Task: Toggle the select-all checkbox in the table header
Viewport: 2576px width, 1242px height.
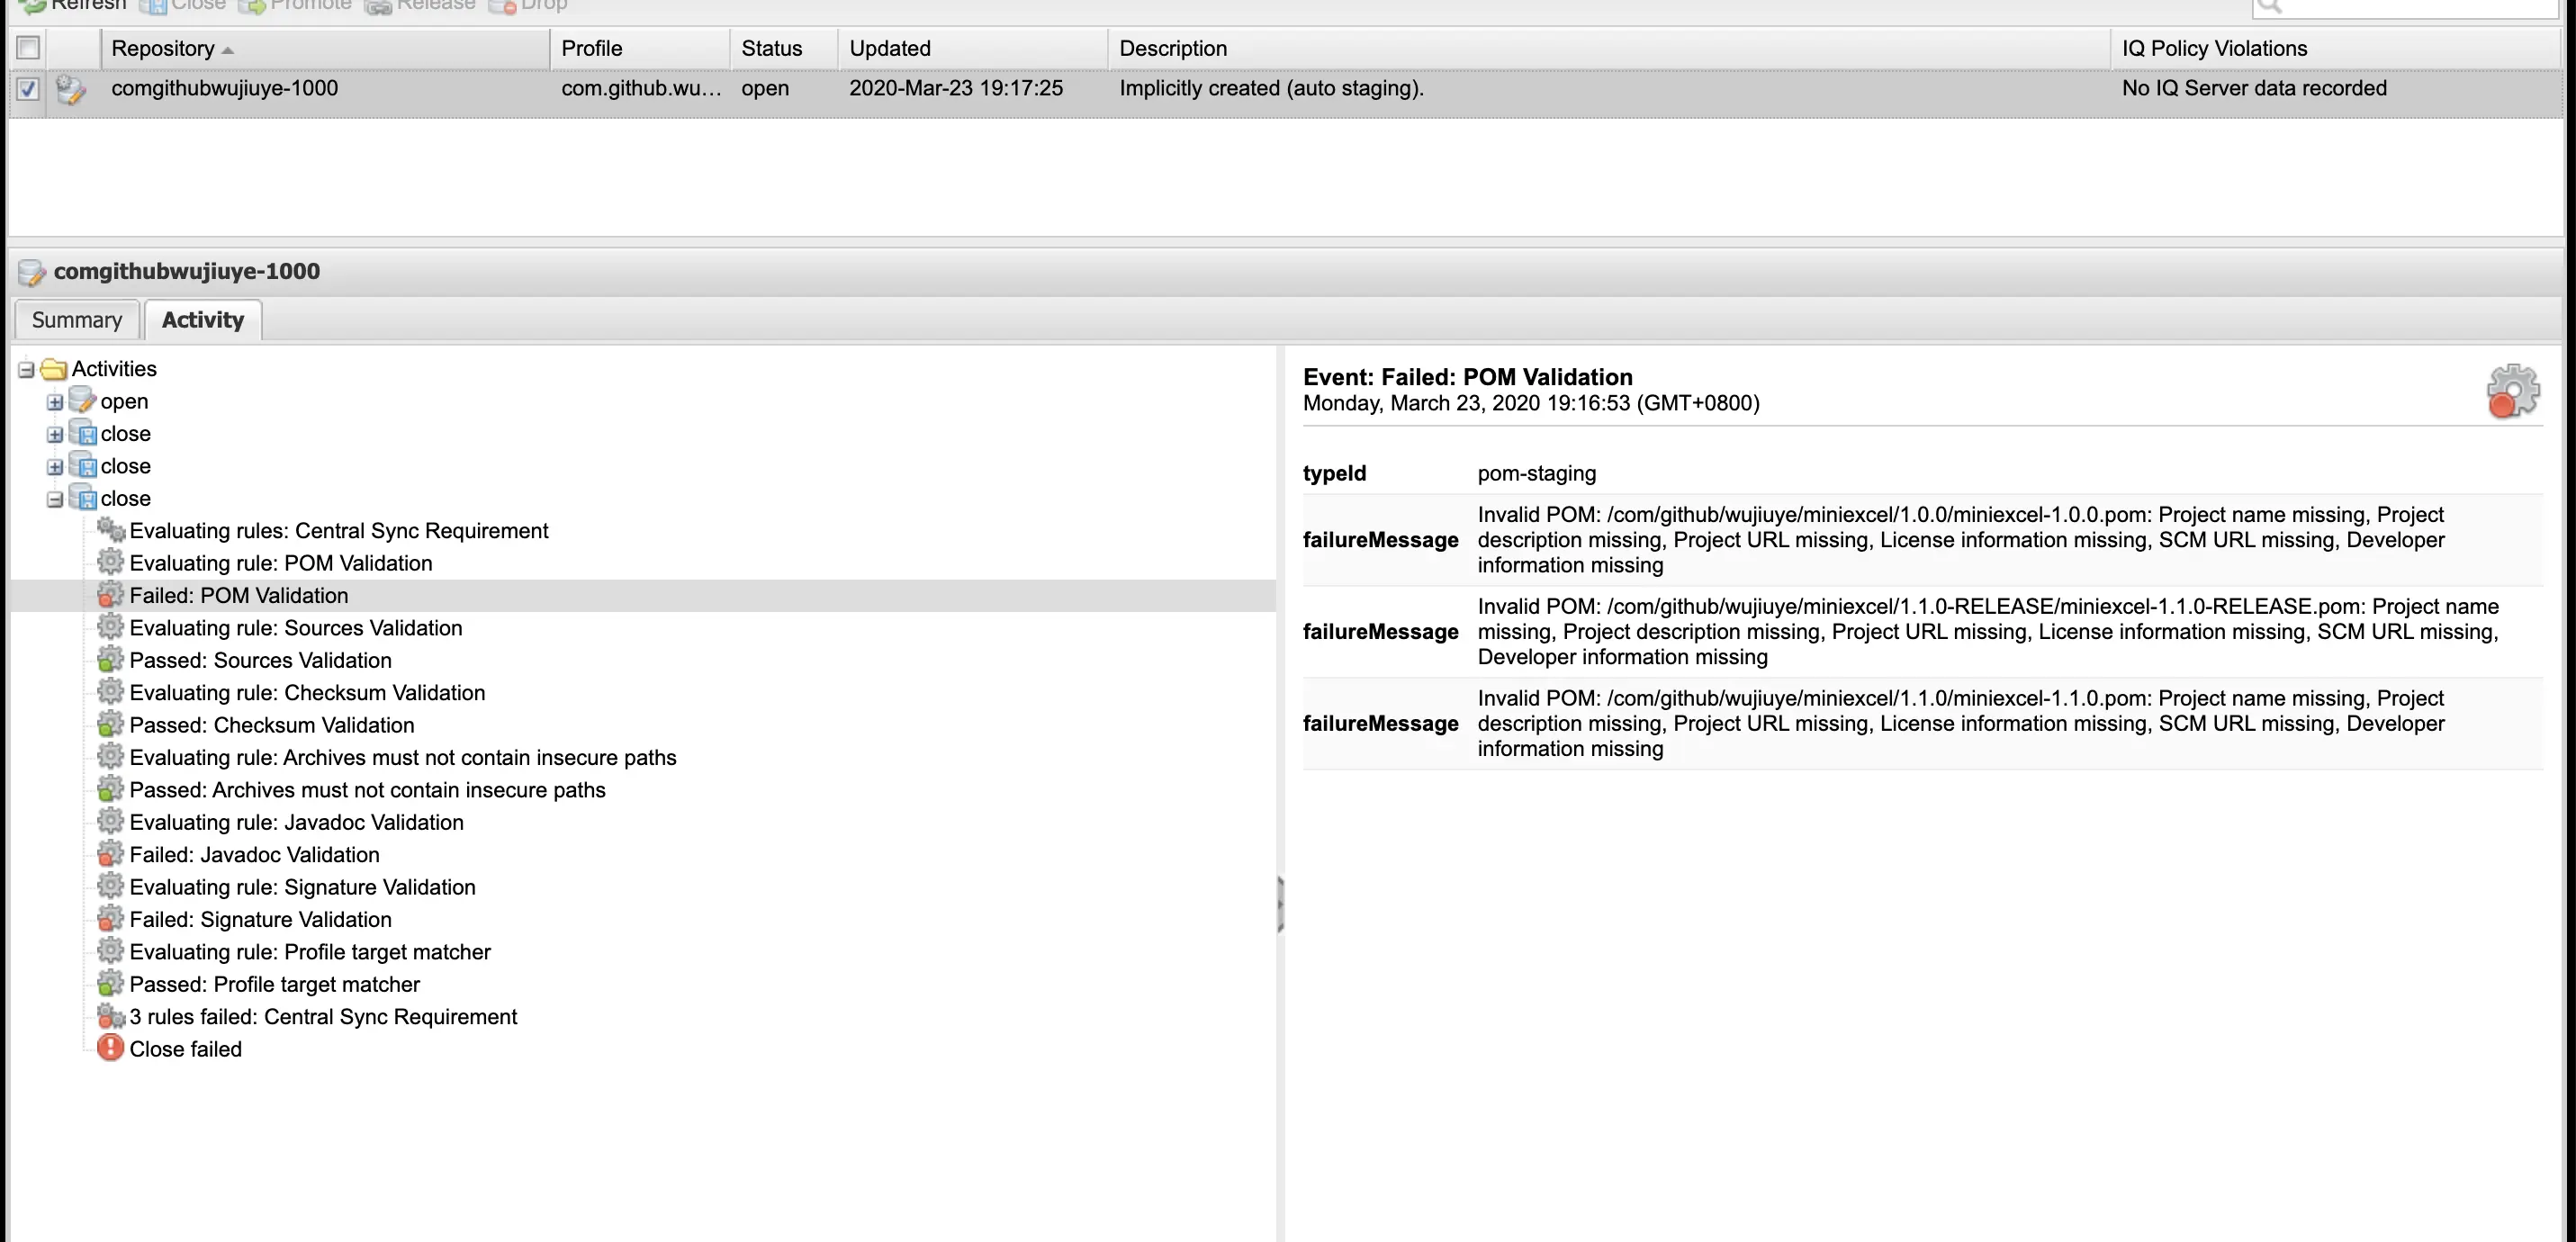Action: [x=28, y=48]
